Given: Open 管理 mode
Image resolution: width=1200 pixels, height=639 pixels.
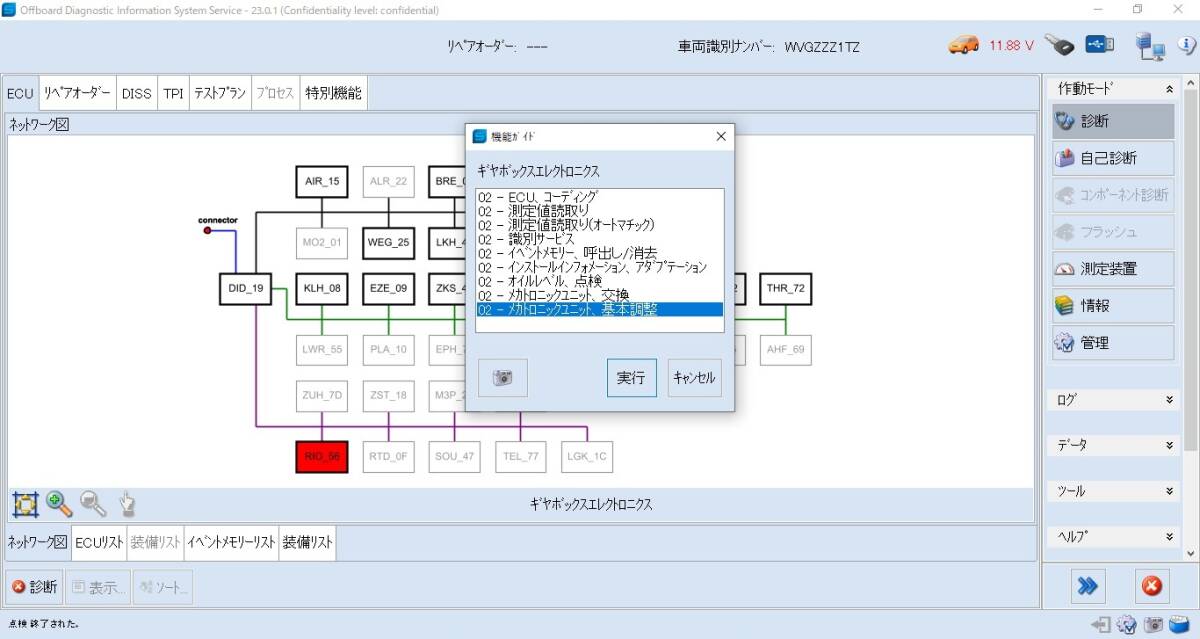Looking at the screenshot, I should [x=1113, y=343].
